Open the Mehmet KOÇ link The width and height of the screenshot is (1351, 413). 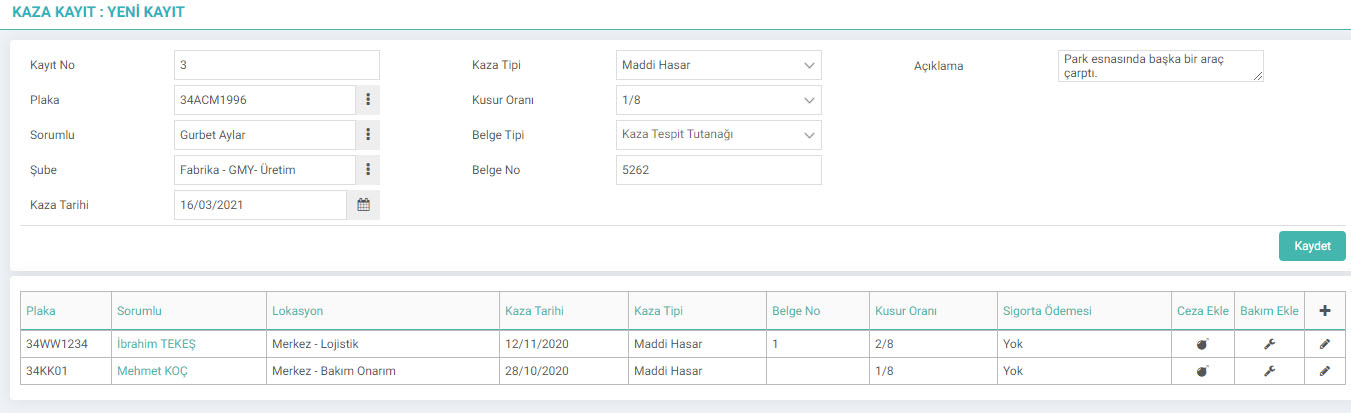152,371
